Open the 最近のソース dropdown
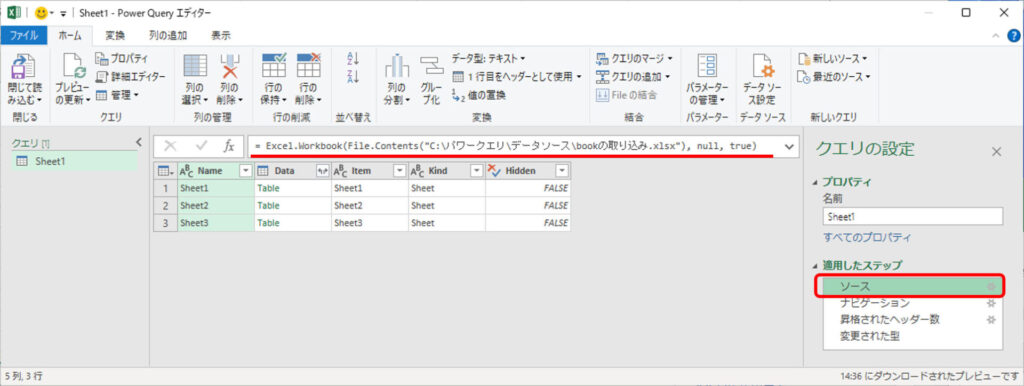Screen dimensions: 1024x386 tap(835, 76)
